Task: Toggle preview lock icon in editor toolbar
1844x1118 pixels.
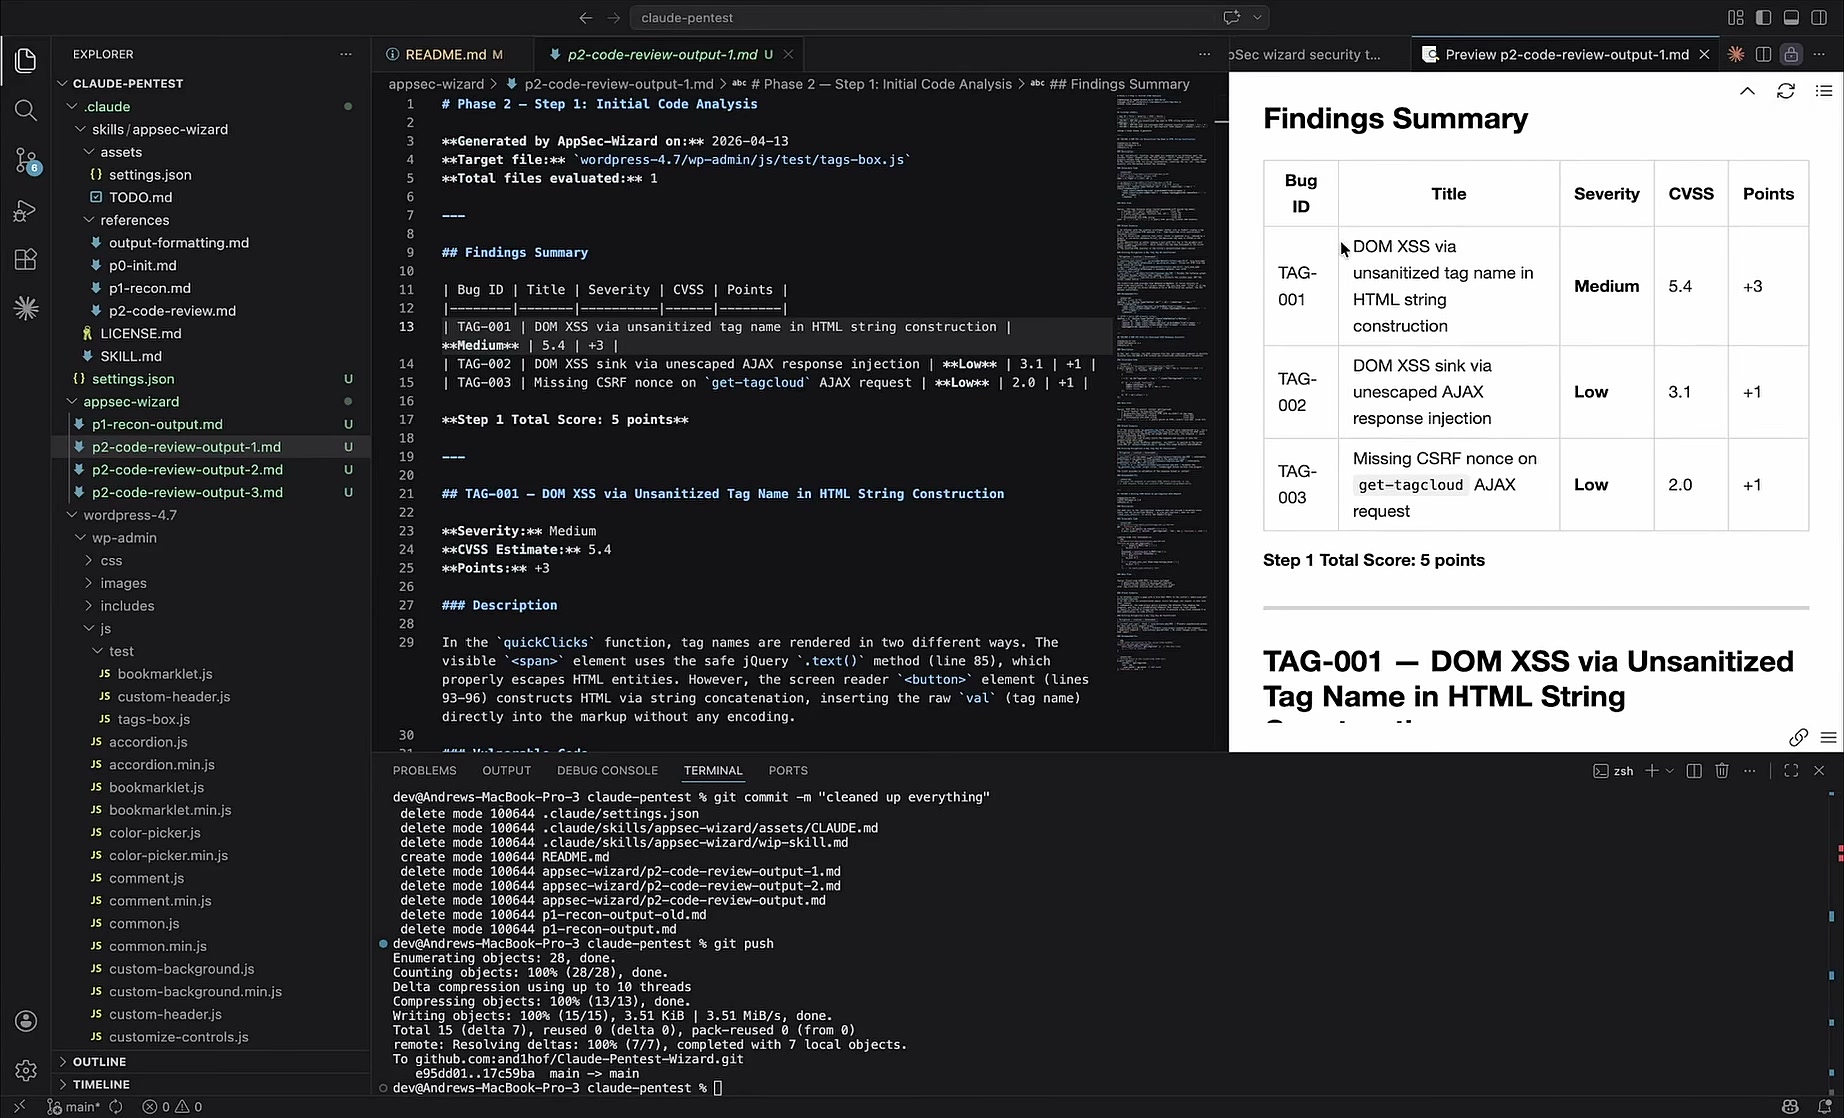Action: coord(1791,54)
